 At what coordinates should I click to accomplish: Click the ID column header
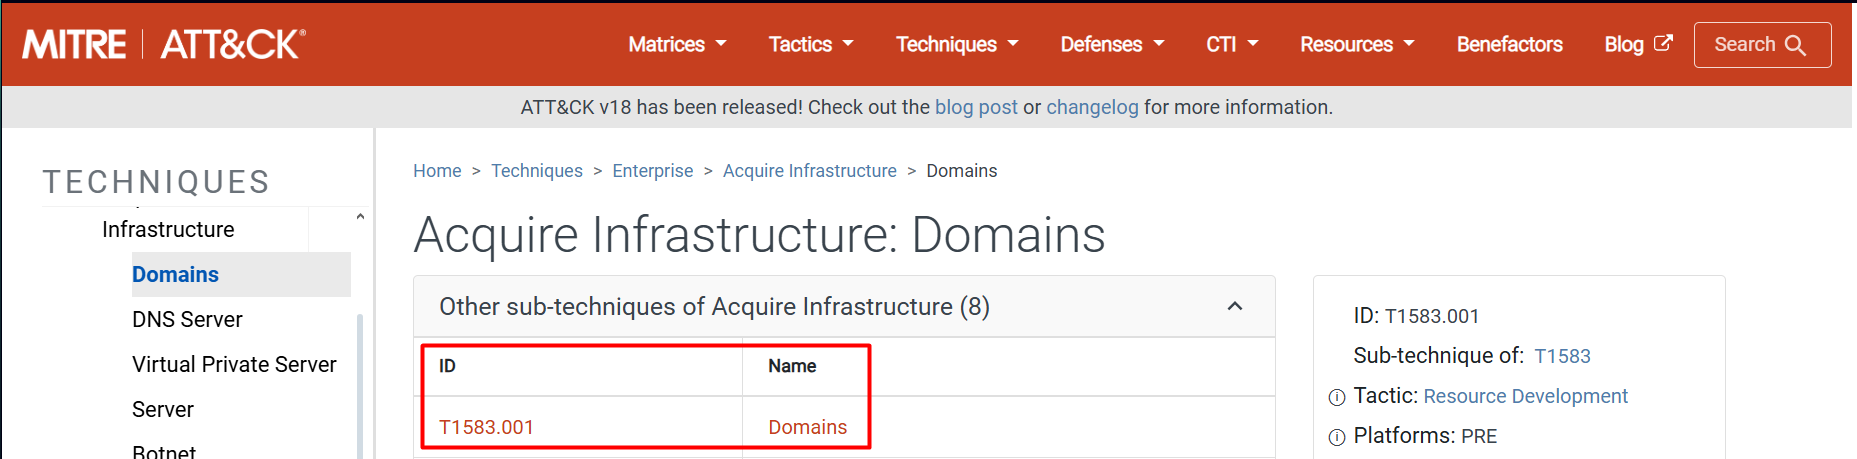[x=447, y=366]
